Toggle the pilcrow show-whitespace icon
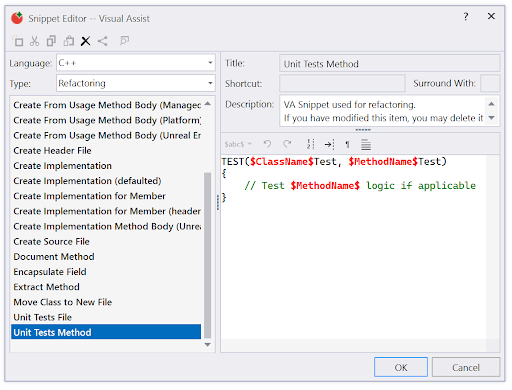The image size is (512, 390). tap(348, 144)
